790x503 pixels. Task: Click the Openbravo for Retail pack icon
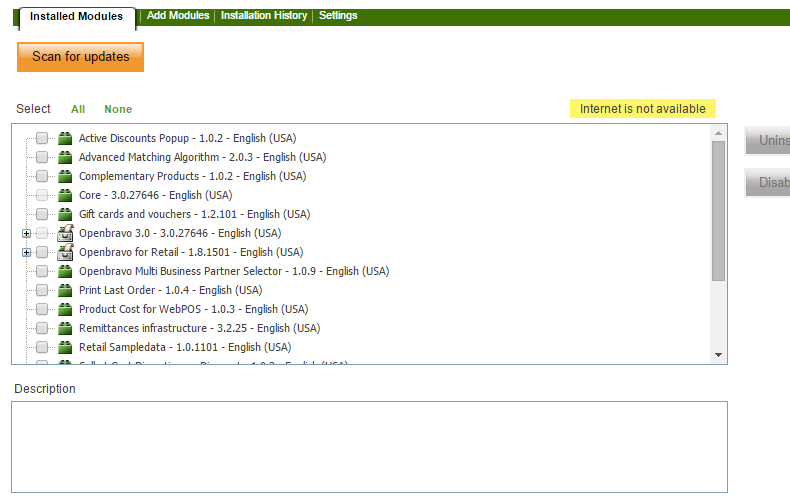pos(65,252)
